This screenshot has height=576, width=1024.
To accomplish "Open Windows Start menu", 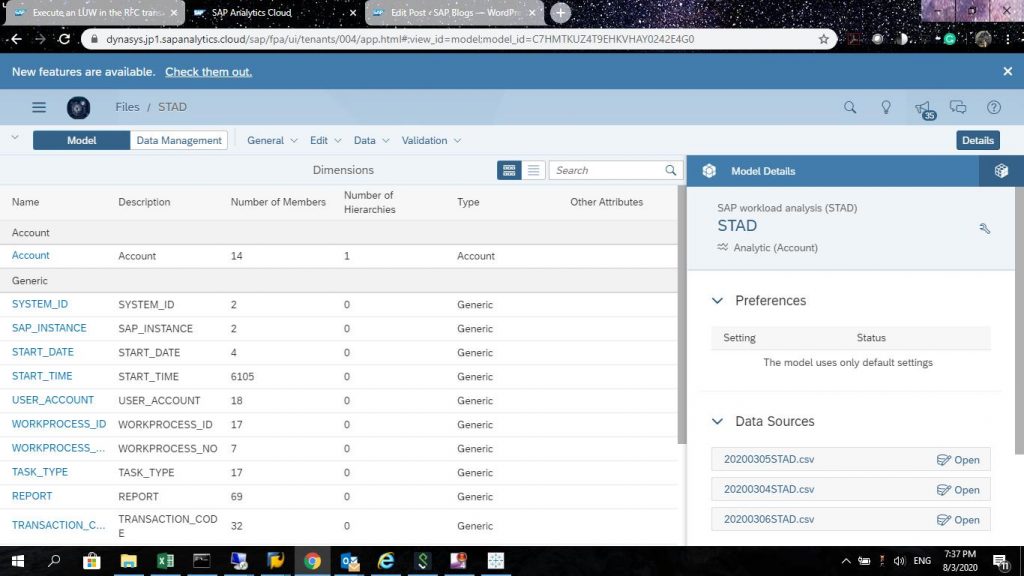I will 18,561.
